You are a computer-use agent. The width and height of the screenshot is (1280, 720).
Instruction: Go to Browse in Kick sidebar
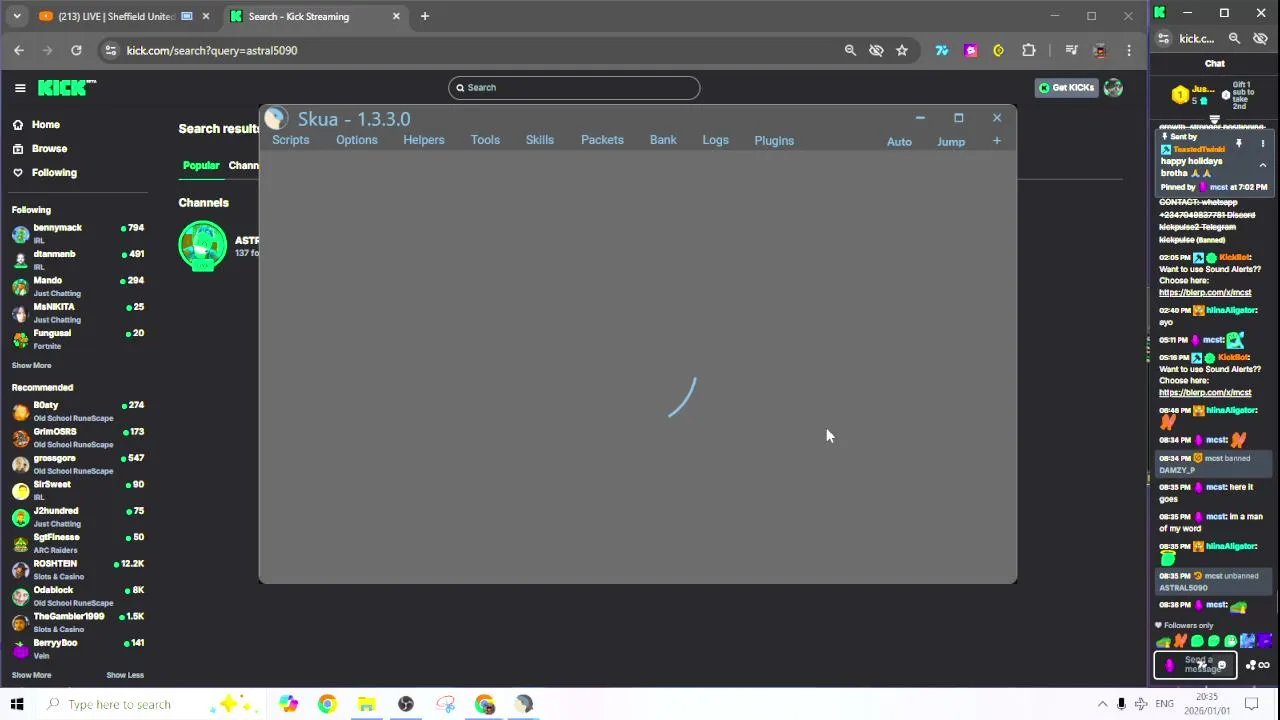(49, 149)
